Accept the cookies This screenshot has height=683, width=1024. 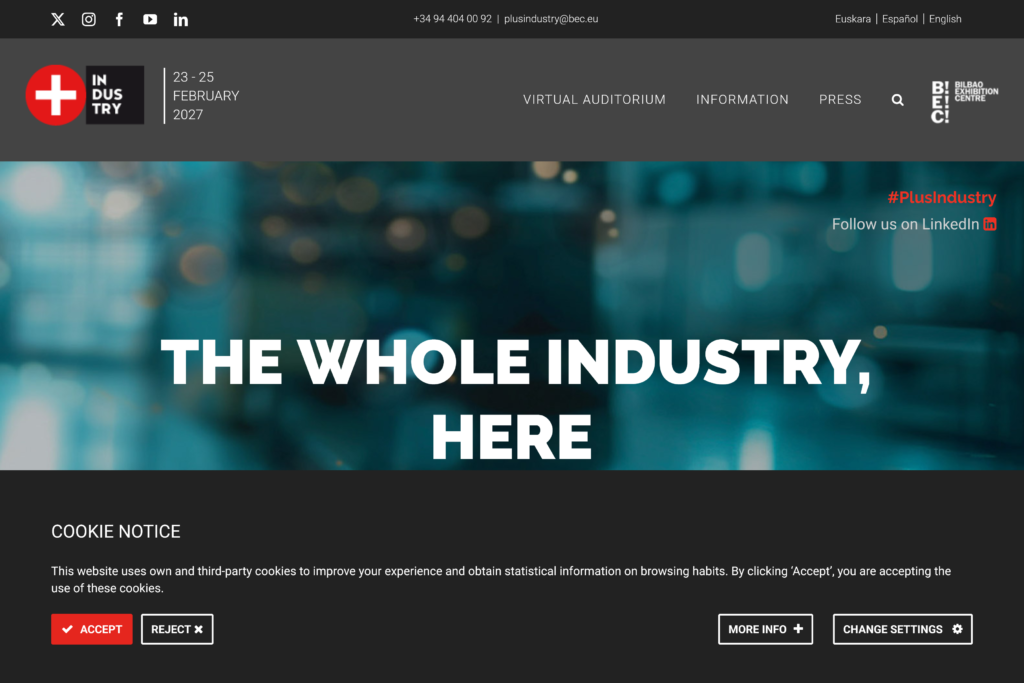tap(92, 629)
